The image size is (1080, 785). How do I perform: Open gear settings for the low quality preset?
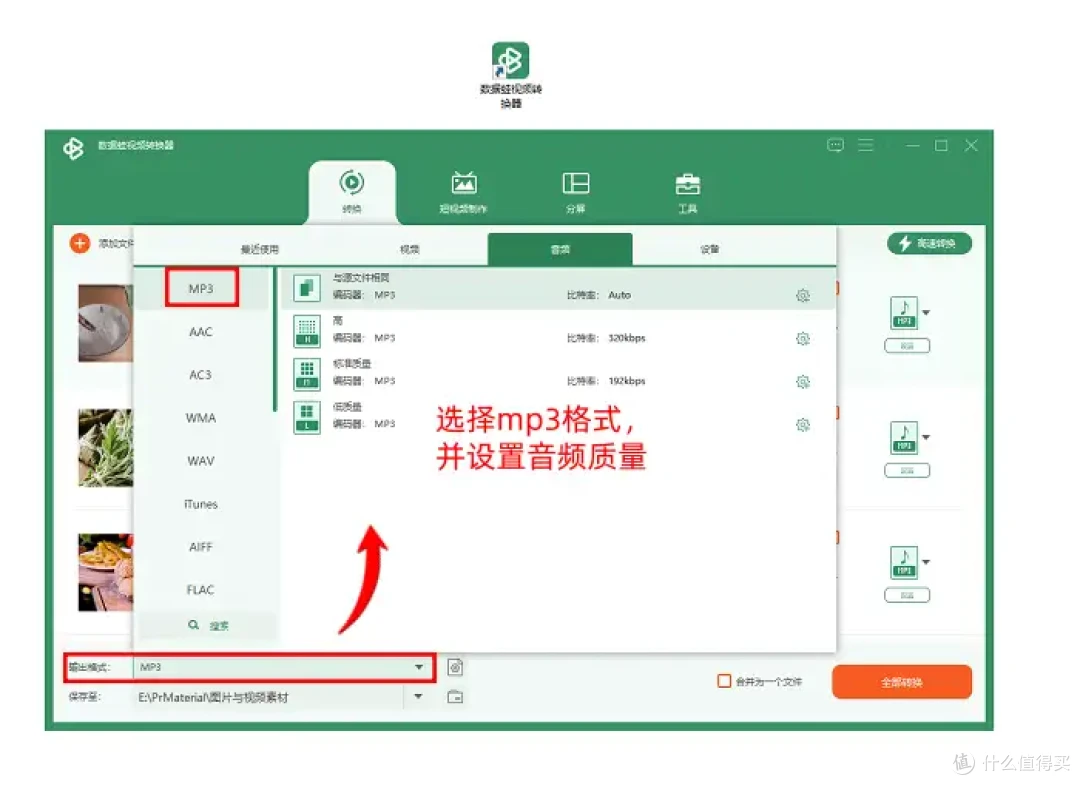pyautogui.click(x=802, y=425)
